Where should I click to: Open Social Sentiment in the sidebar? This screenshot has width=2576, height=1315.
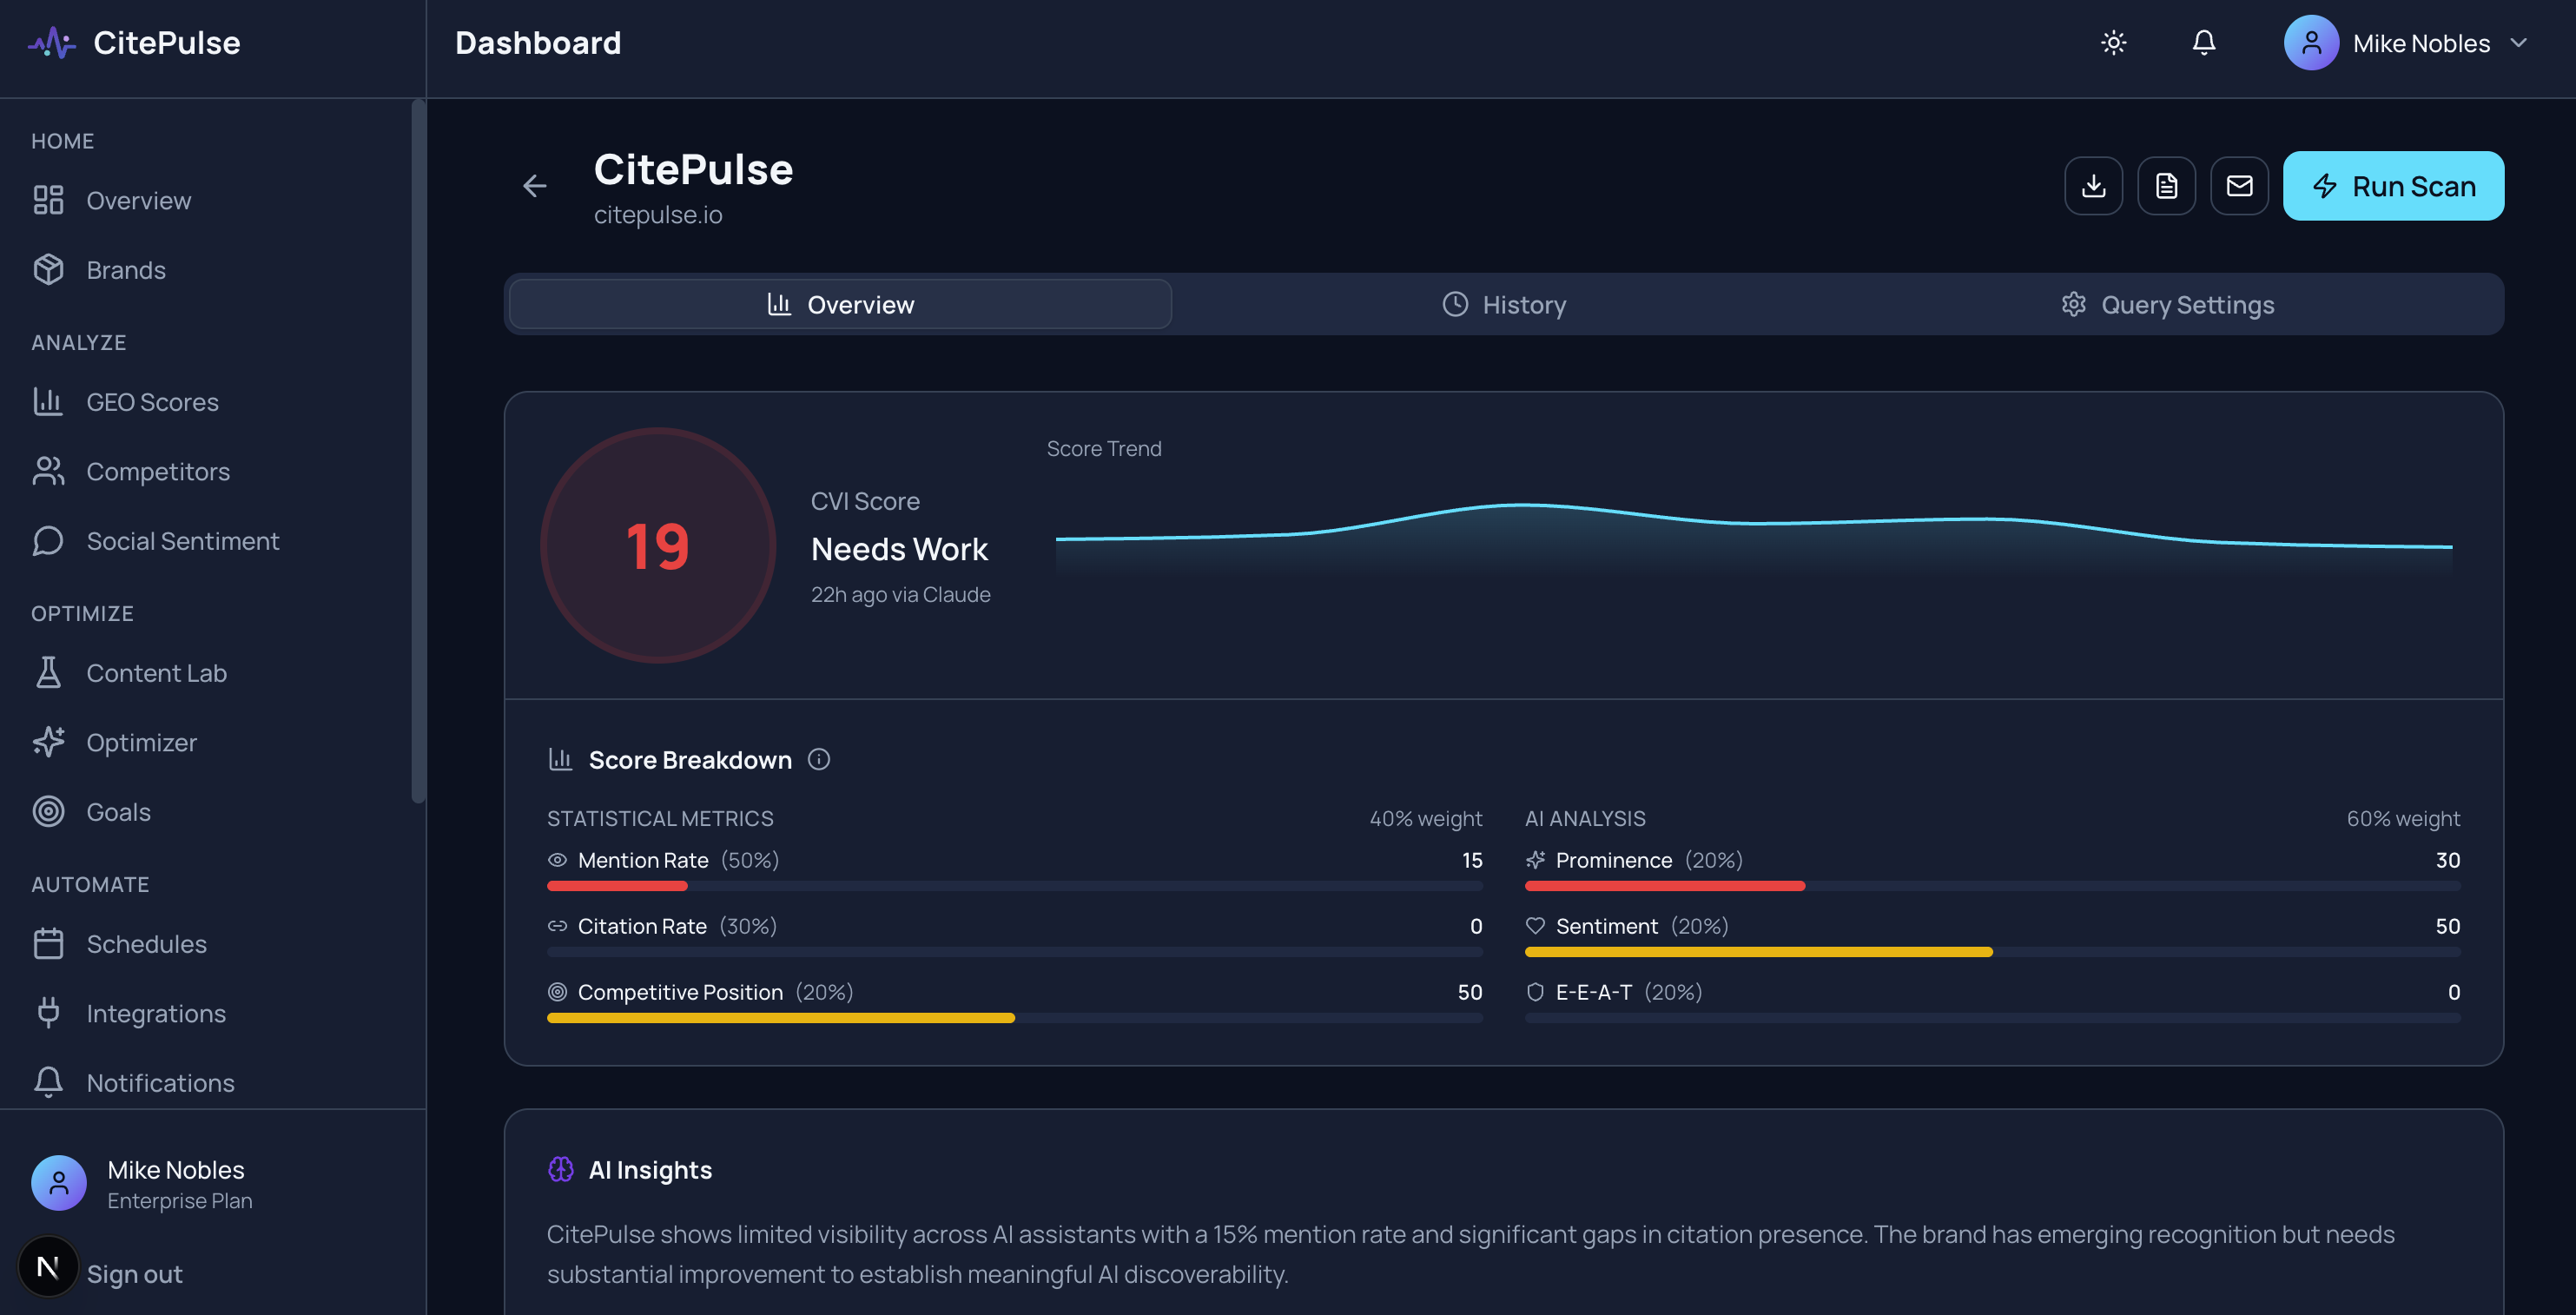[183, 540]
